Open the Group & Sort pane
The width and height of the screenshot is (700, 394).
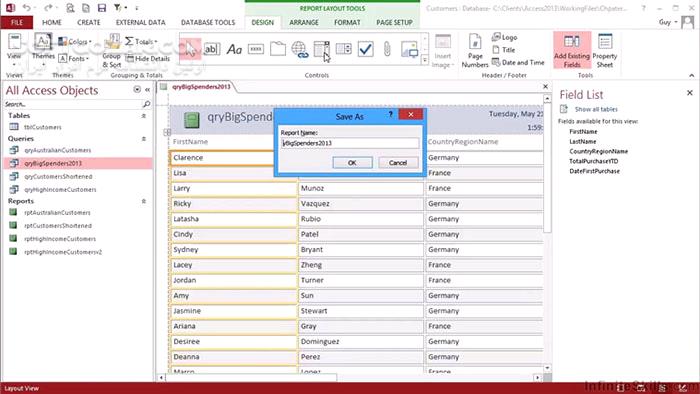(112, 51)
